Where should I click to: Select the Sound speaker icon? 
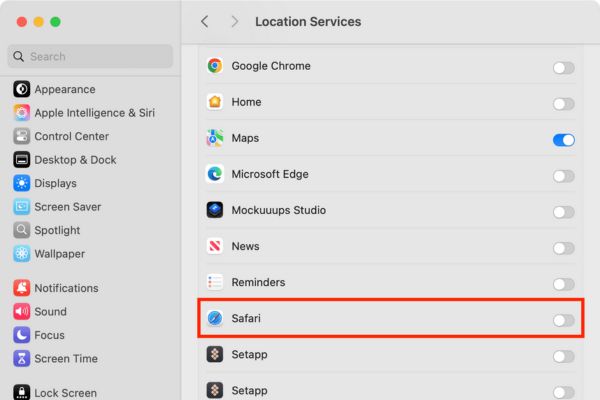point(21,312)
